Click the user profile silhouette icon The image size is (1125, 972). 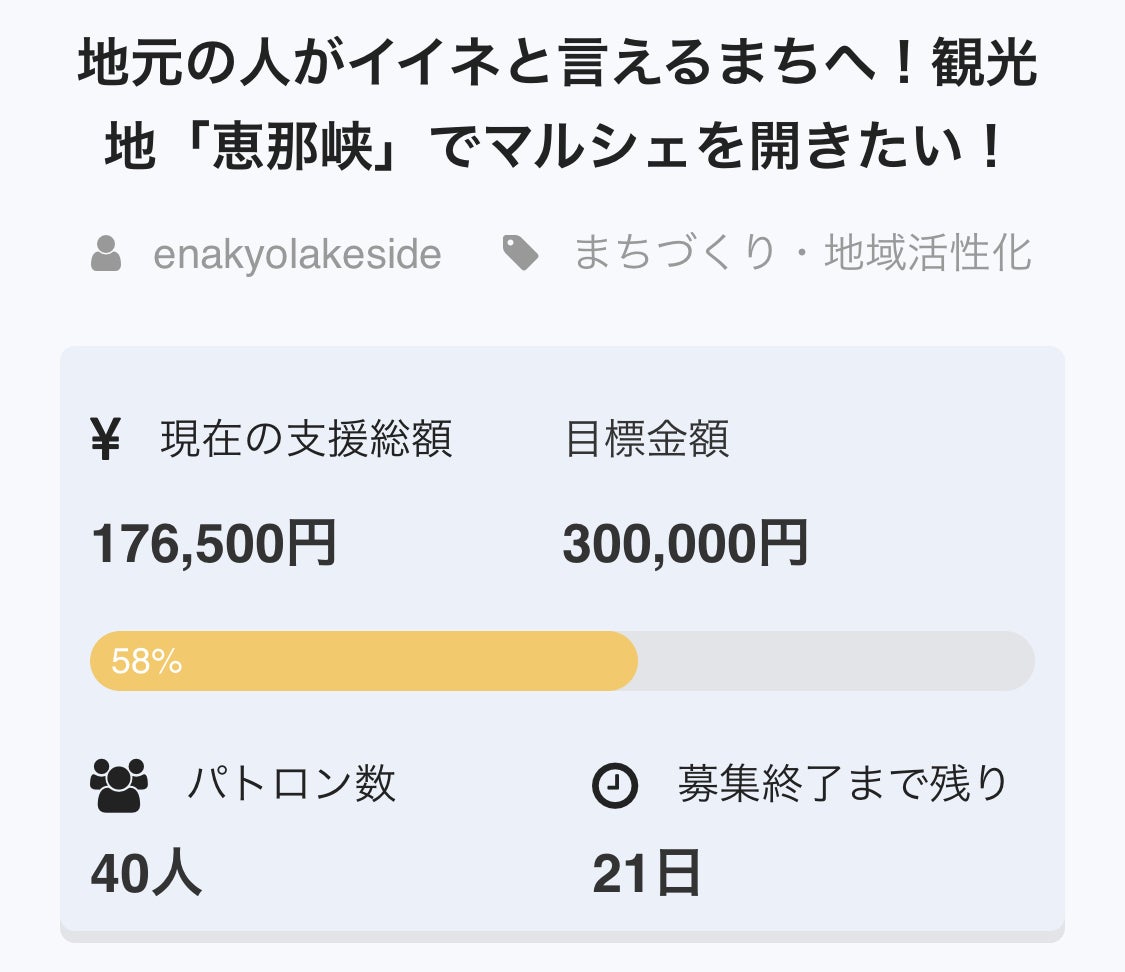106,254
